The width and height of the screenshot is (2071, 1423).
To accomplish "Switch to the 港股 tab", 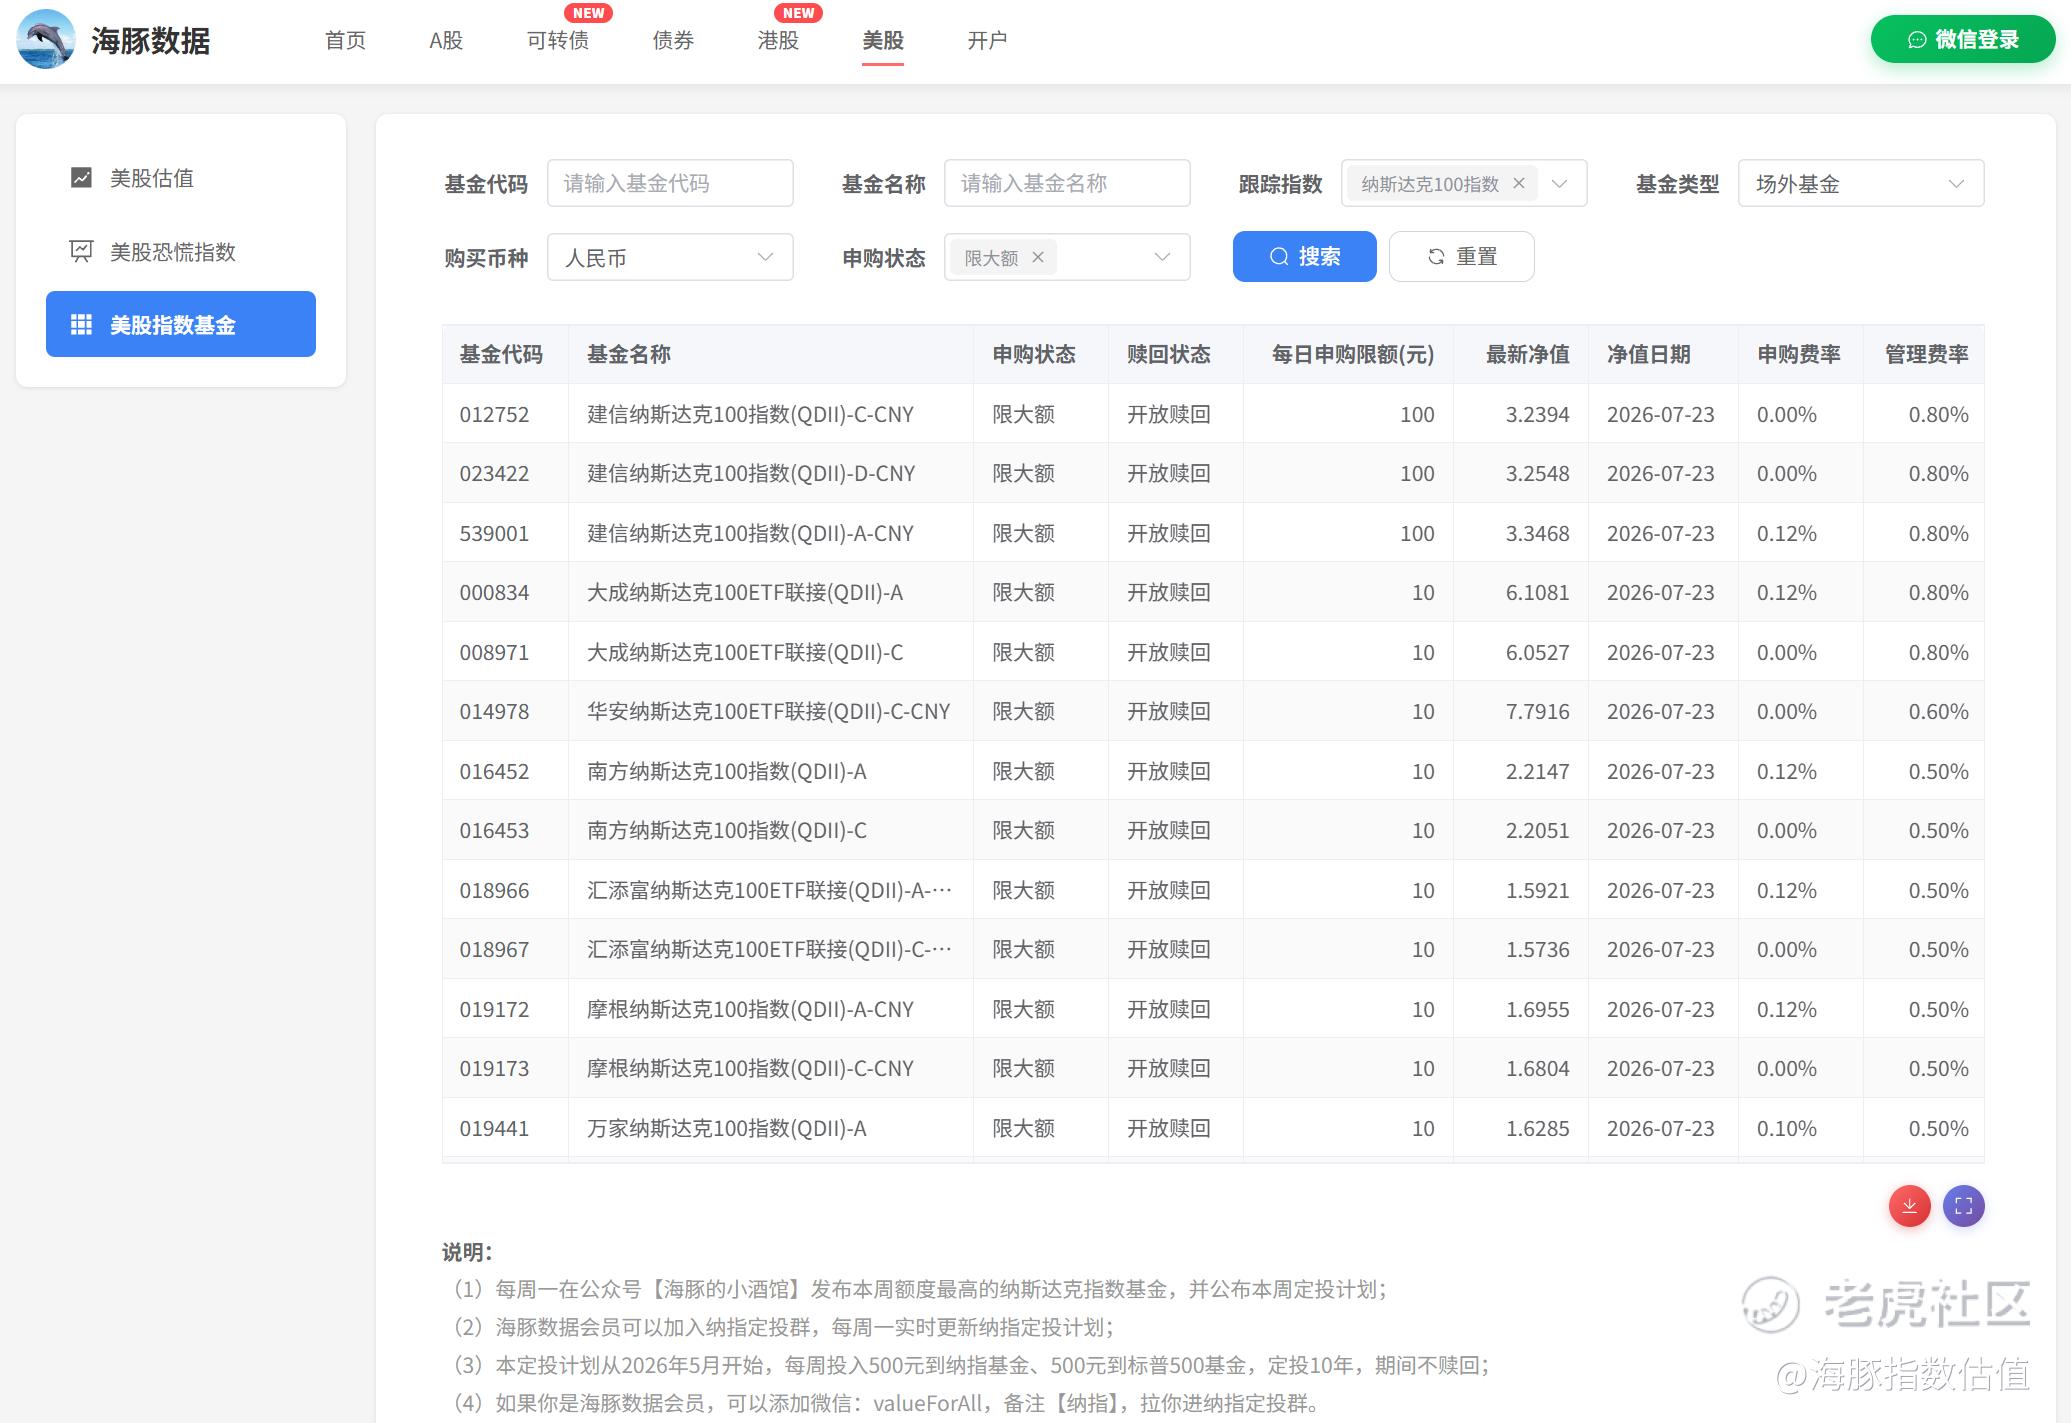I will pos(778,40).
